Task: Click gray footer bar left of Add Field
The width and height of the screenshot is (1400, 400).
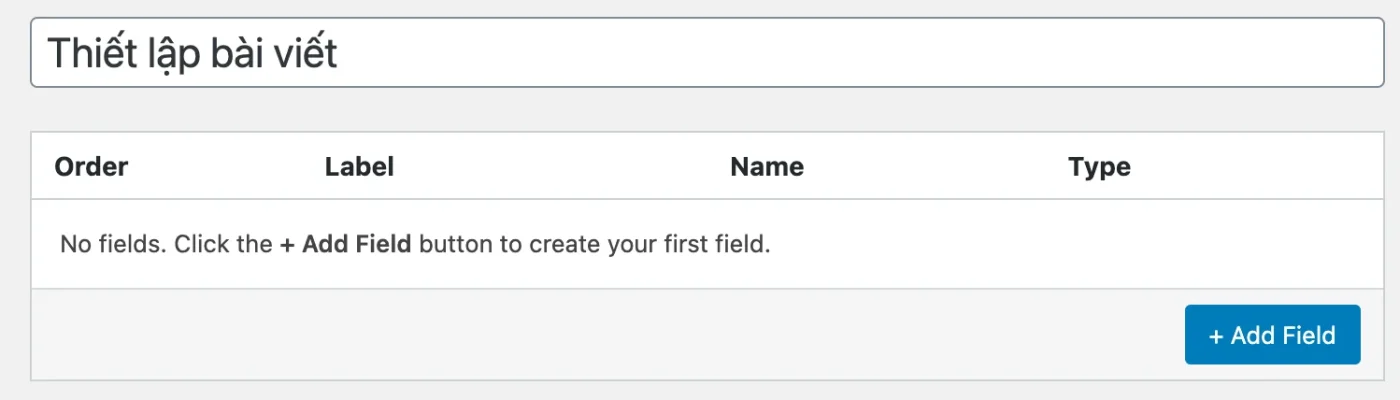Action: (600, 335)
